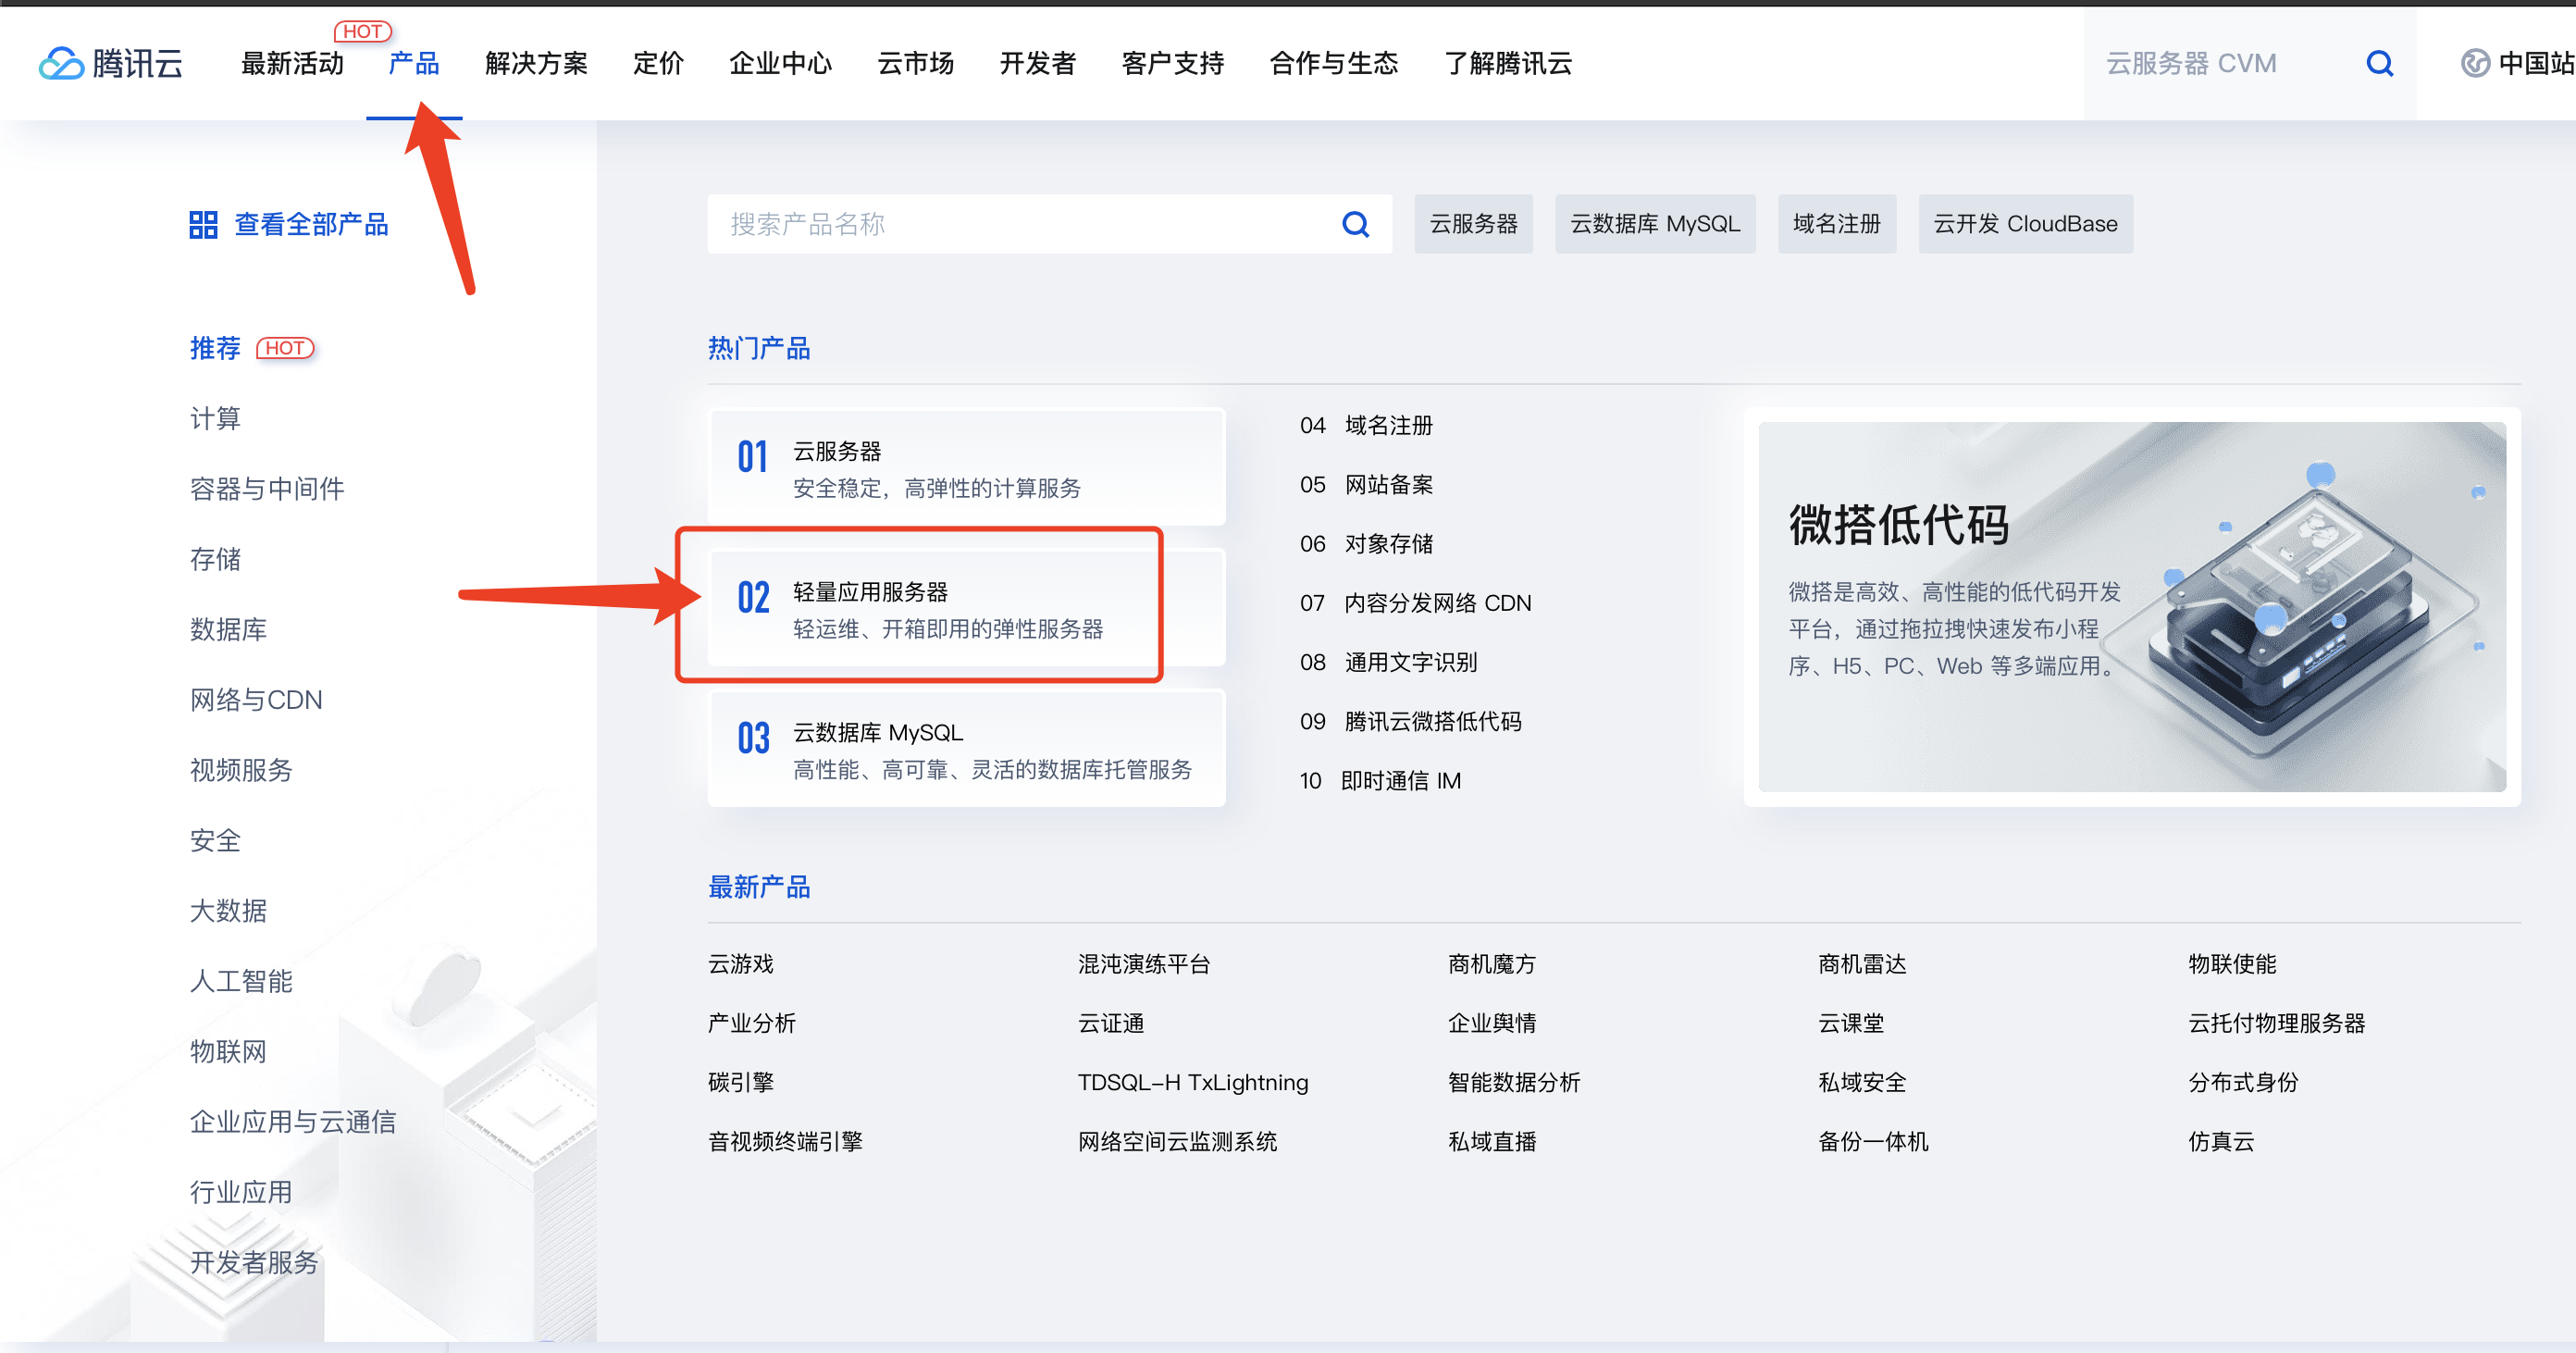This screenshot has width=2576, height=1353.
Task: Click the TDSQL-H TxLightning link
Action: (x=1193, y=1082)
